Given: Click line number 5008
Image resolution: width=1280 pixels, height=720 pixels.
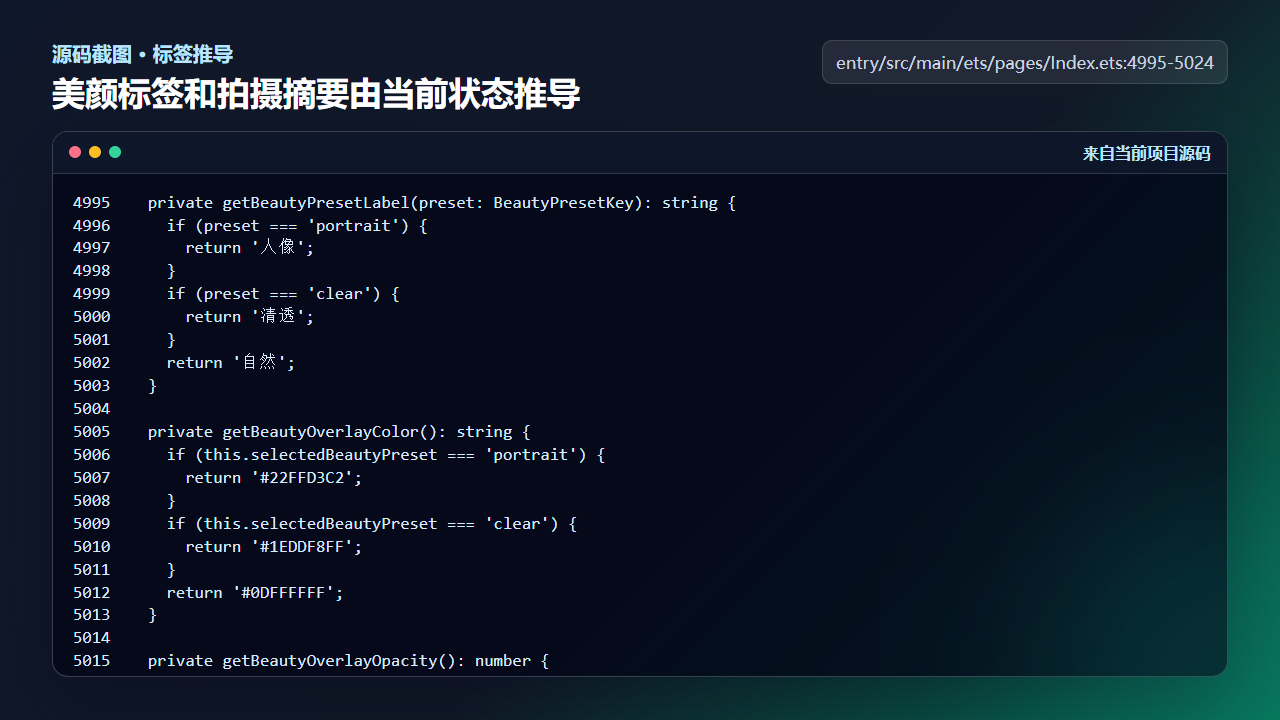Looking at the screenshot, I should 92,501.
